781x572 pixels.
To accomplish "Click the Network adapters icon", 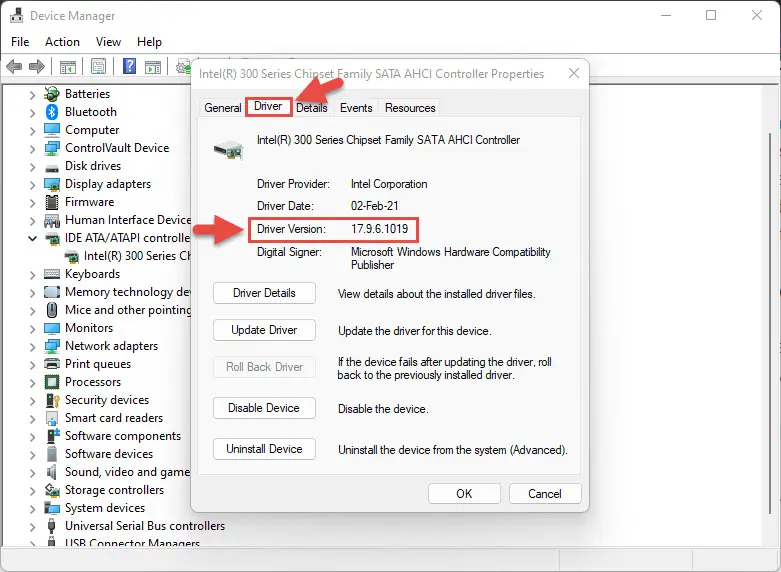I will tap(52, 346).
